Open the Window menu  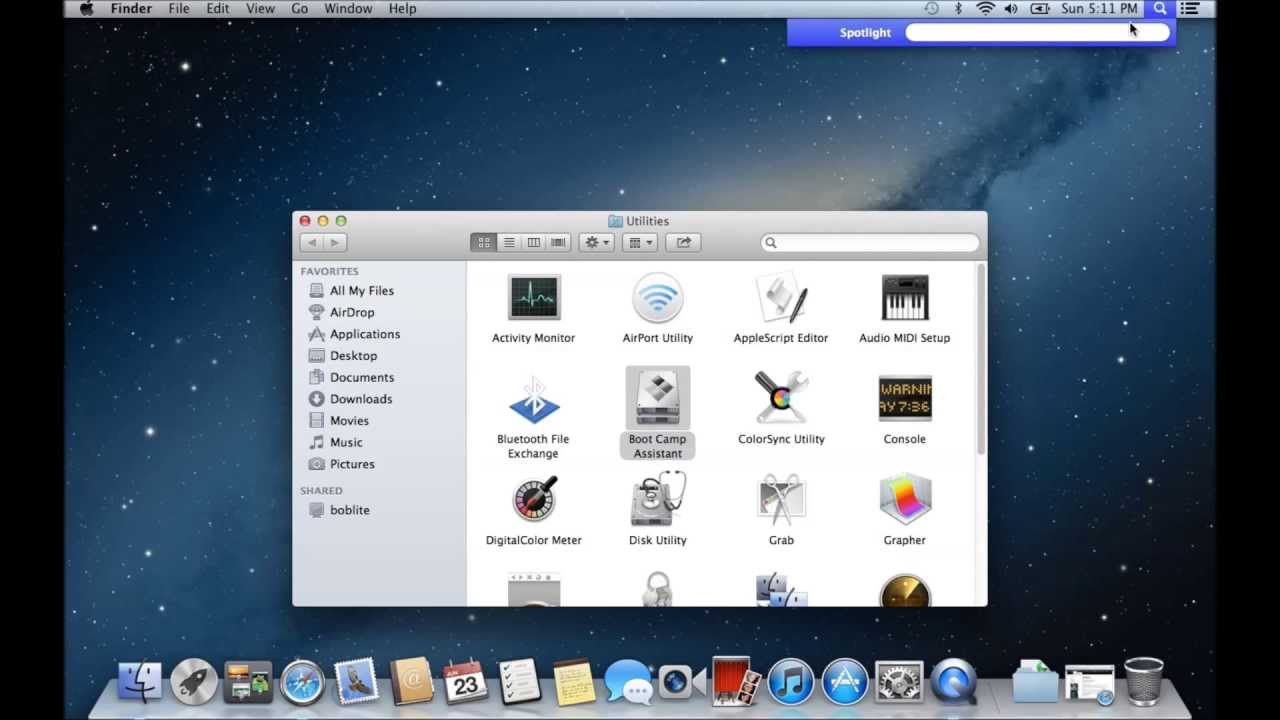coord(348,9)
